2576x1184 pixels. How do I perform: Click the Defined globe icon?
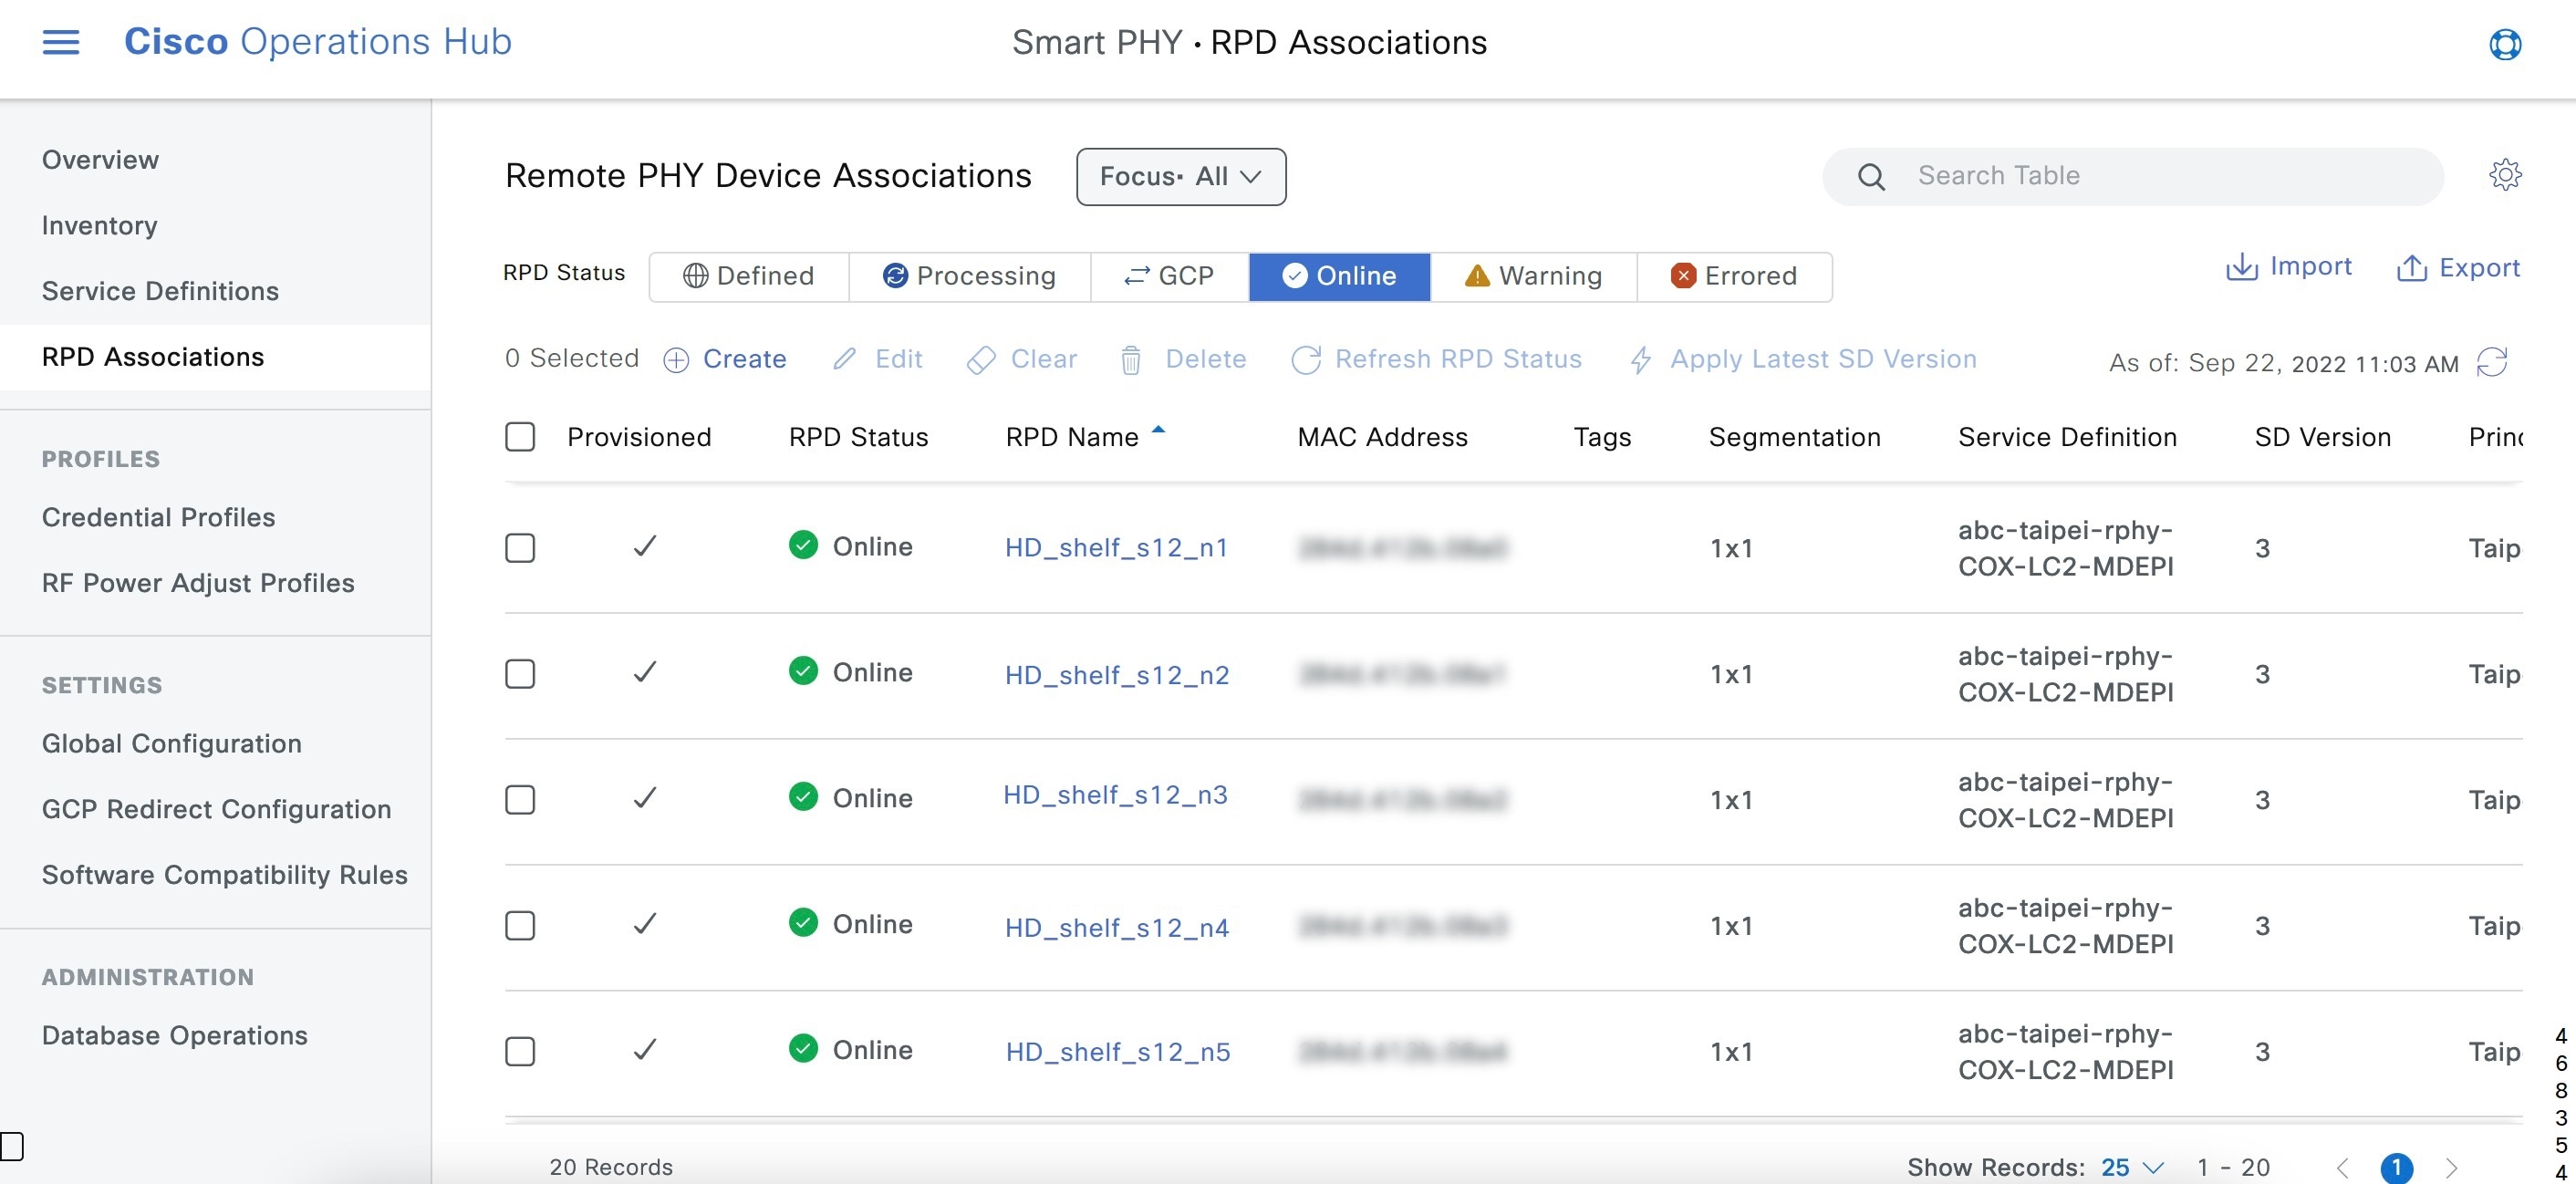[695, 276]
